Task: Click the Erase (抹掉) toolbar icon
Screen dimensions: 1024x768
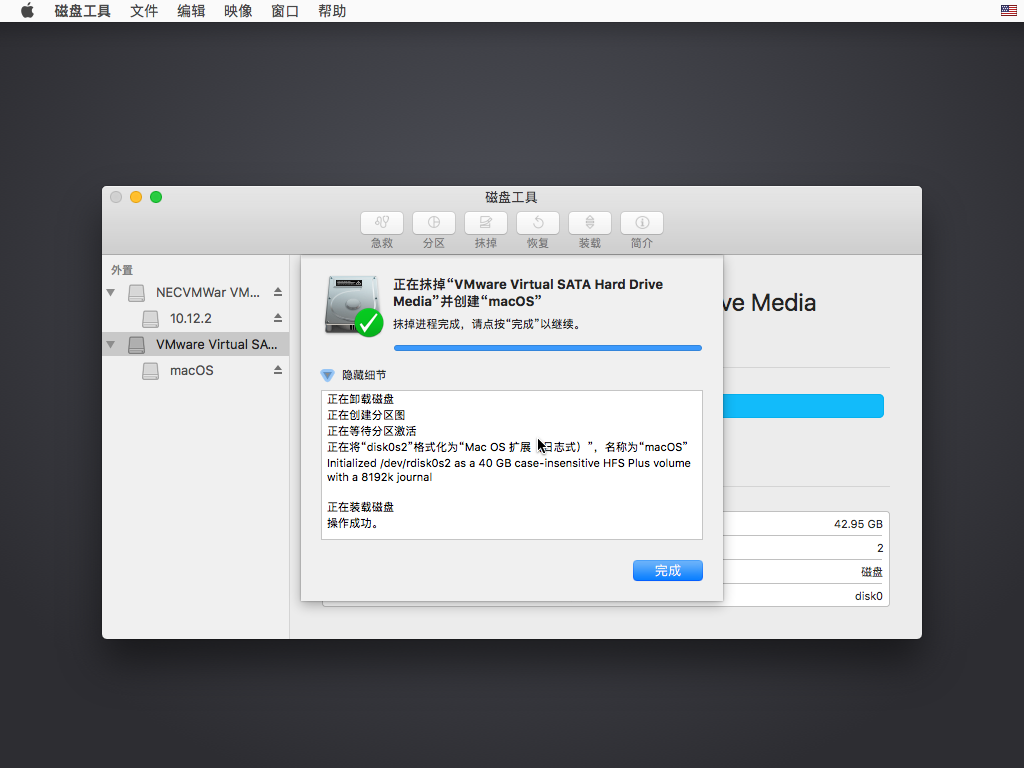Action: [x=485, y=223]
